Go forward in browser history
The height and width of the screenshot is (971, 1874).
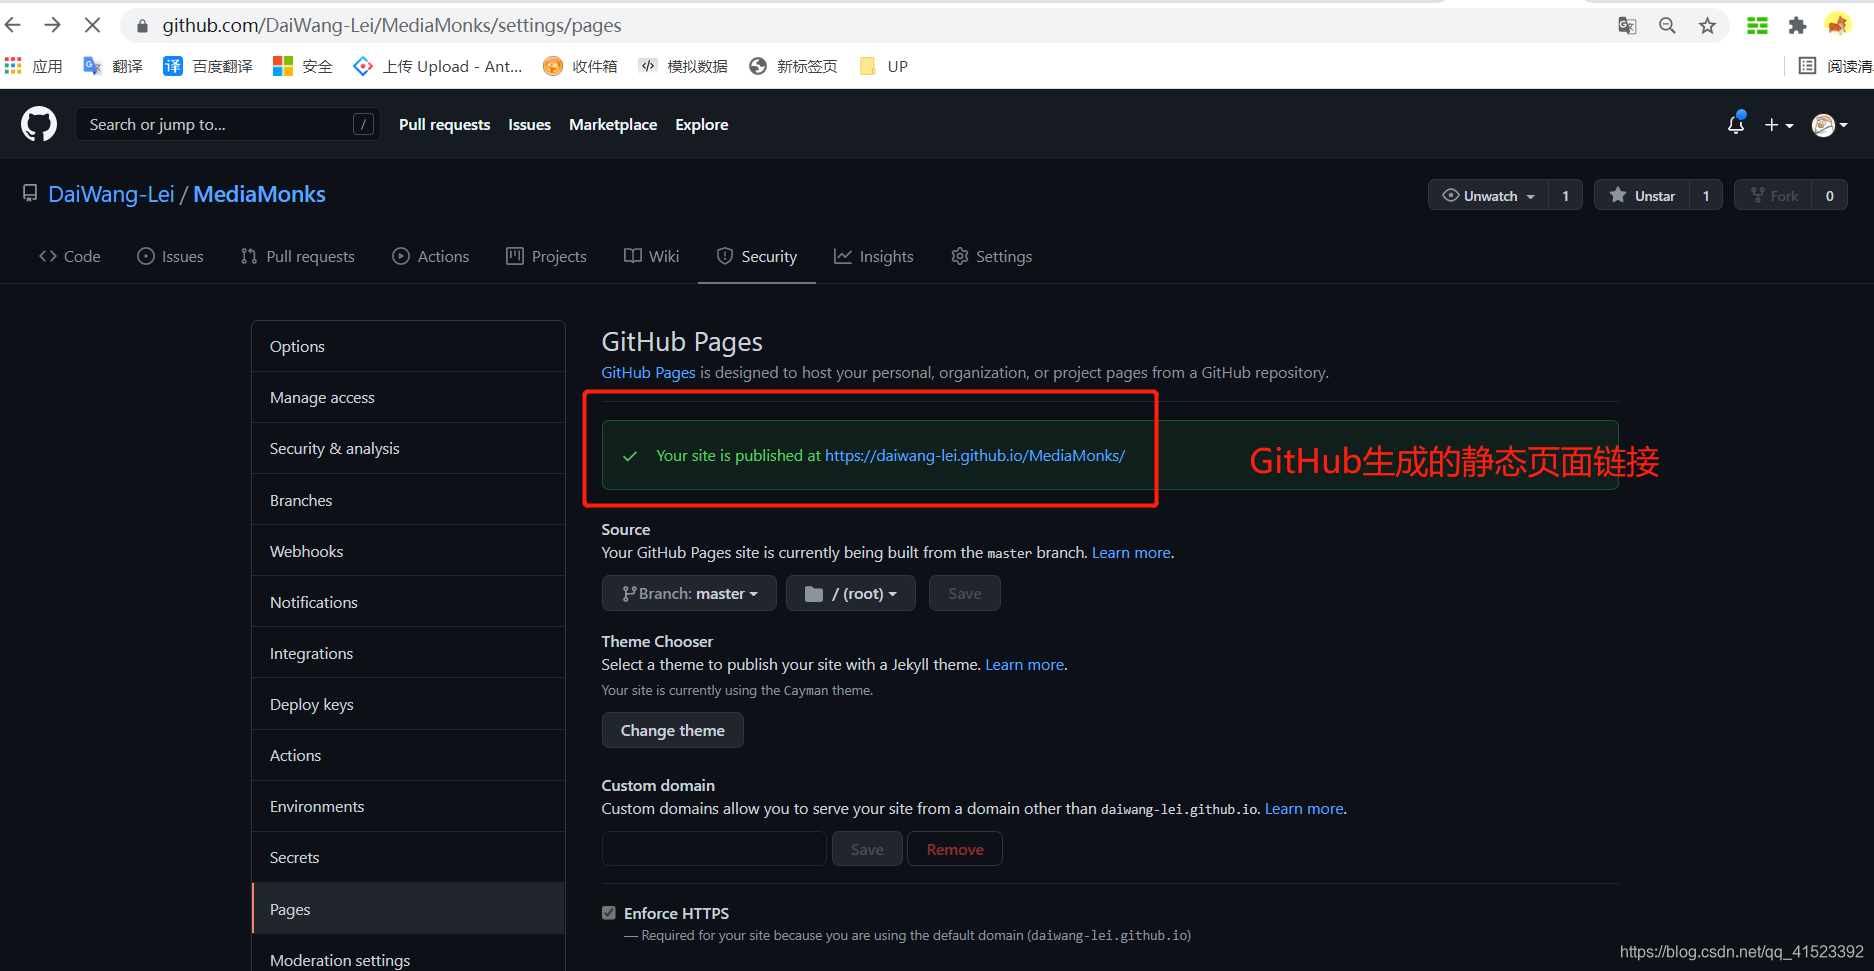pyautogui.click(x=52, y=25)
